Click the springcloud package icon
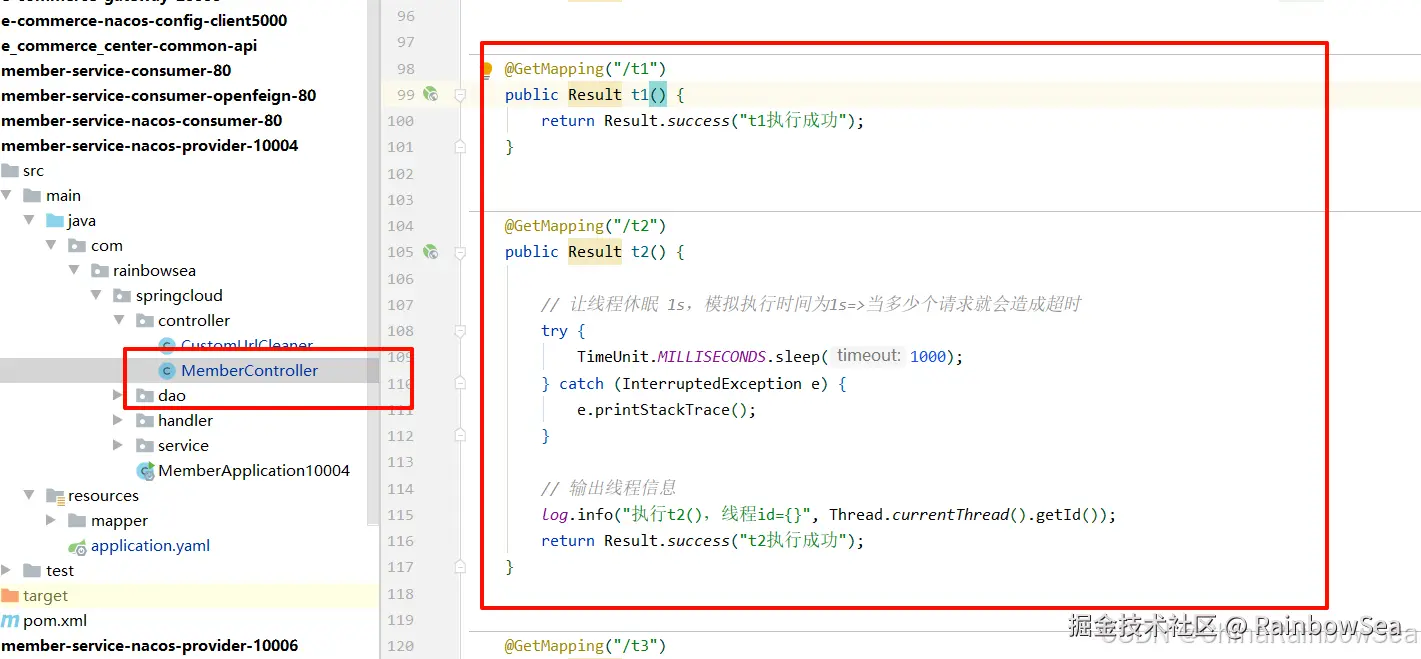The width and height of the screenshot is (1421, 659). 122,296
